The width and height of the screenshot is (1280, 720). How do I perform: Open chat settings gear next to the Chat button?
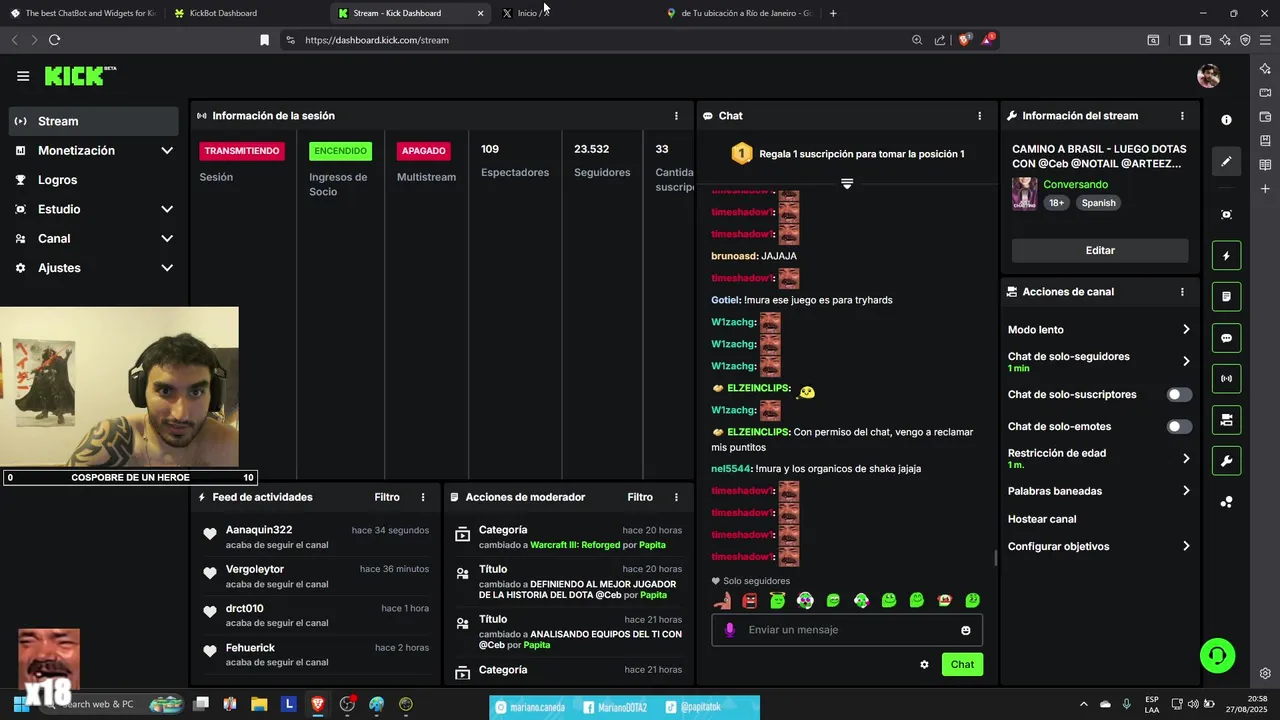click(x=924, y=664)
